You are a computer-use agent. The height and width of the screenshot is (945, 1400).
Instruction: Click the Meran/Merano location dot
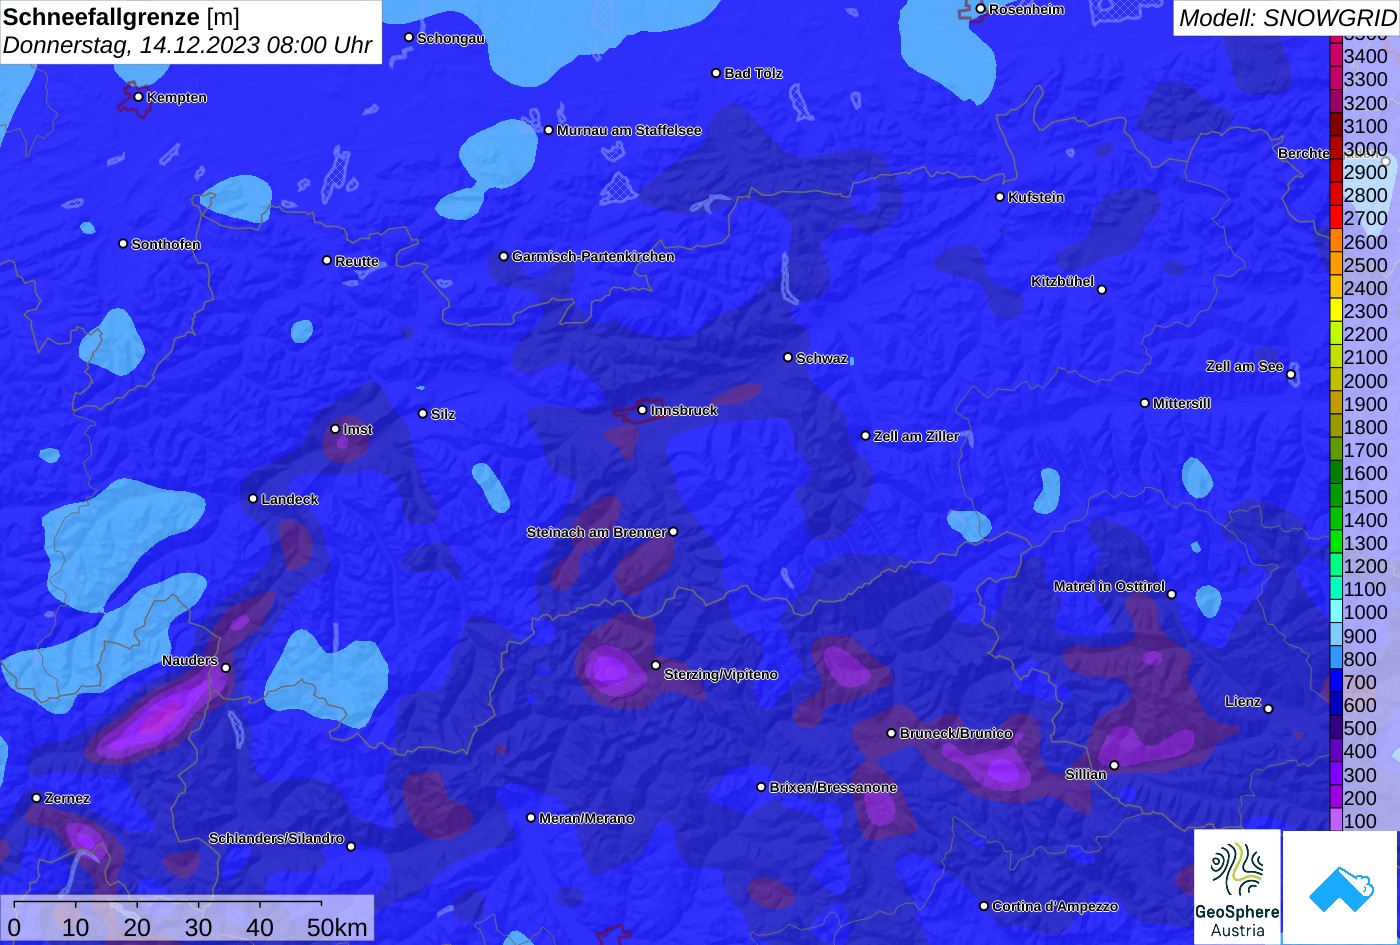[x=531, y=818]
